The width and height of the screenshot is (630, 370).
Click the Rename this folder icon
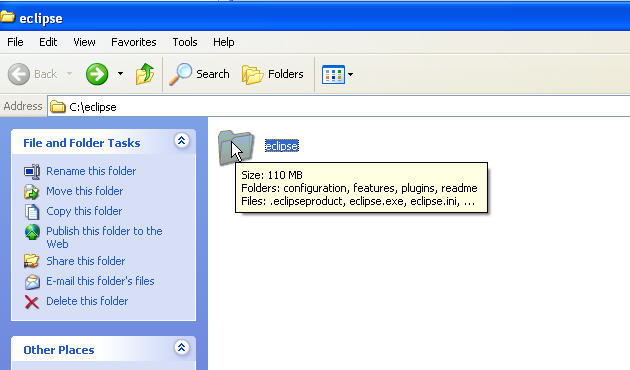(x=32, y=172)
